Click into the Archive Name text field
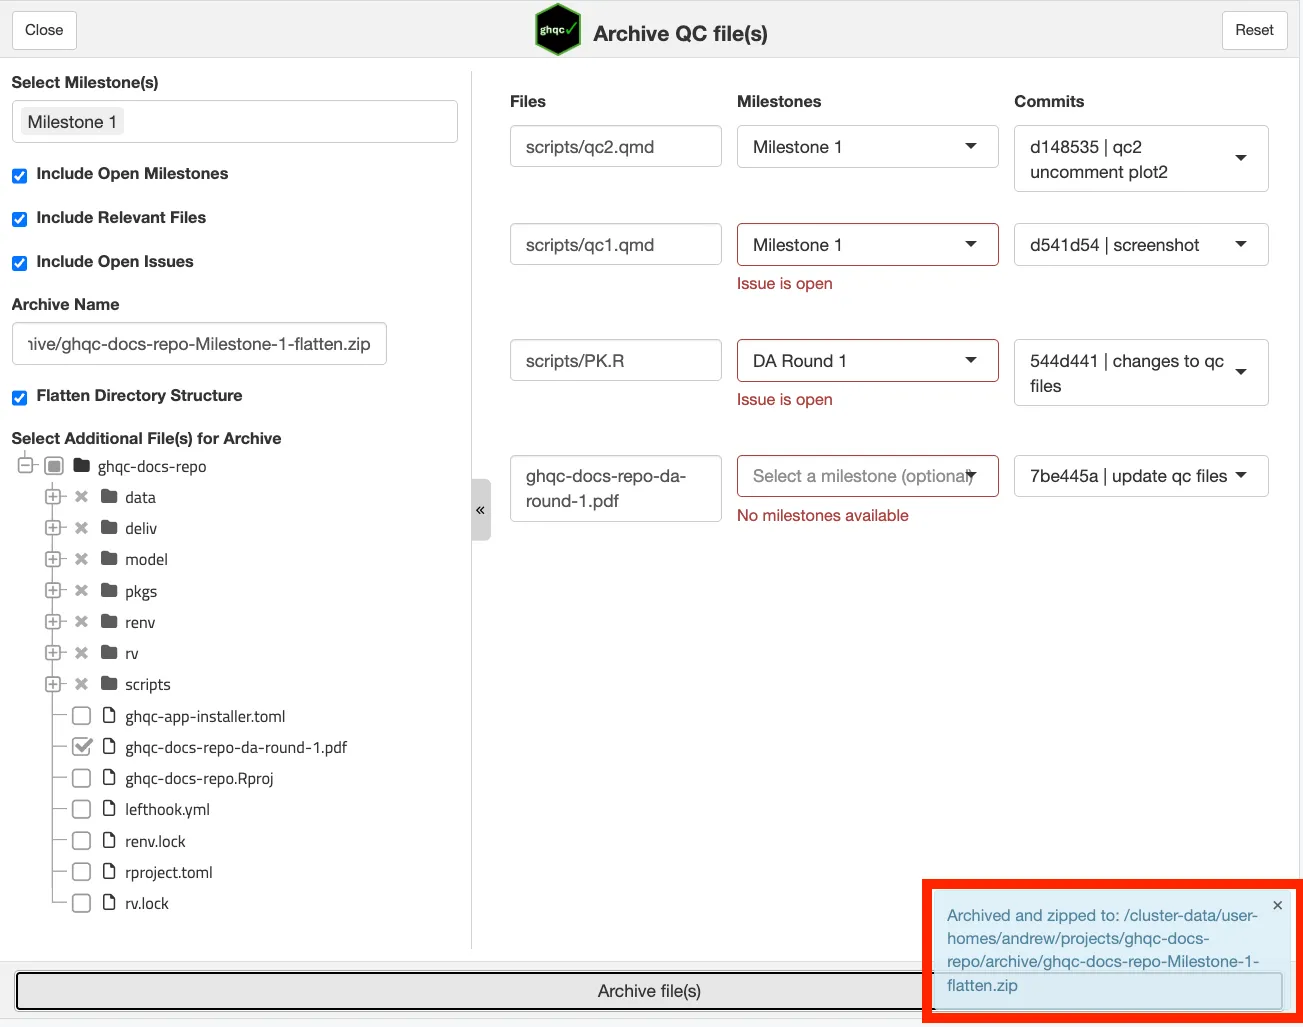 [199, 344]
